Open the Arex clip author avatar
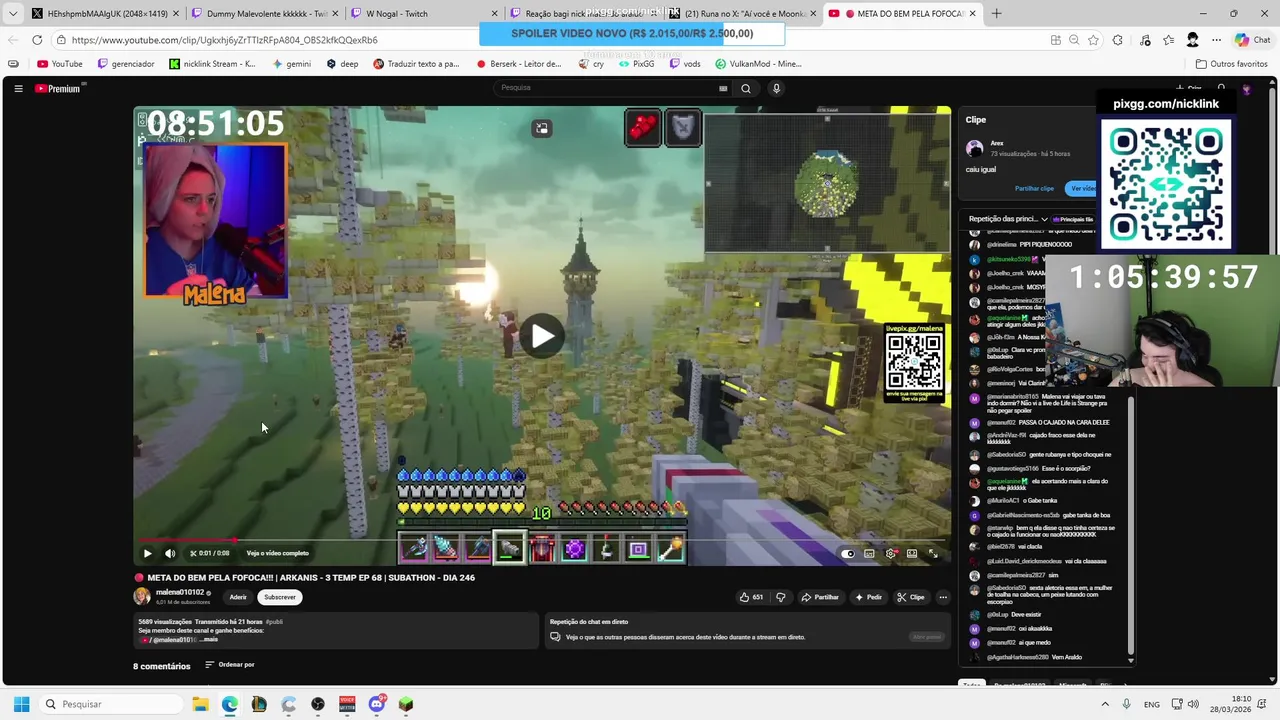This screenshot has height=720, width=1280. coord(975,148)
